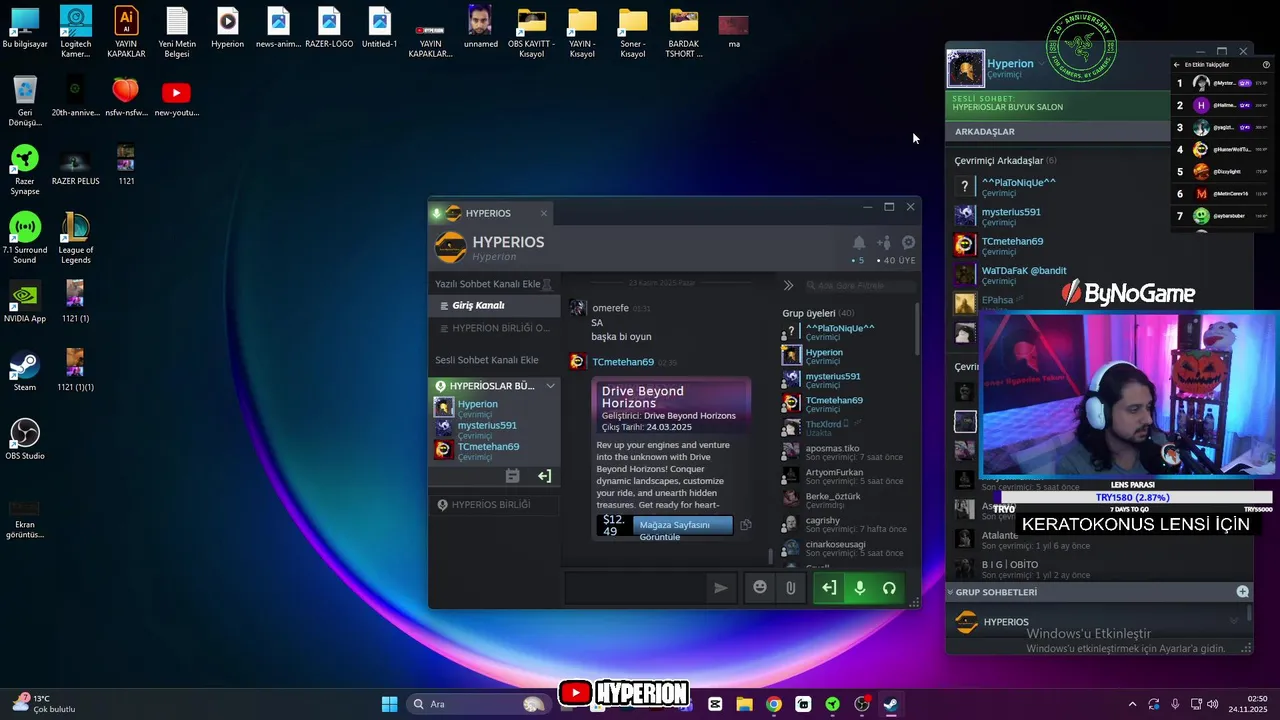Click Mağaza Sayfasını Görüntüle button
The height and width of the screenshot is (720, 1280).
683,526
